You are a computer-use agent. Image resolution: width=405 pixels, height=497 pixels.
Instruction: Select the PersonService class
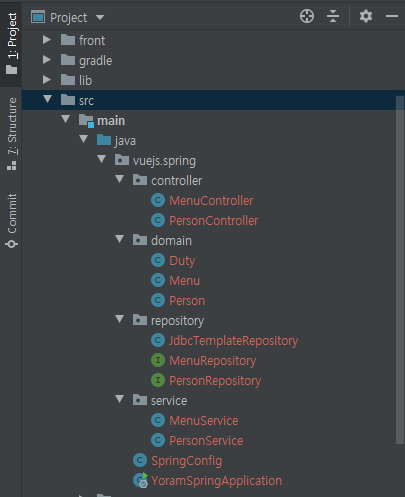pos(206,441)
